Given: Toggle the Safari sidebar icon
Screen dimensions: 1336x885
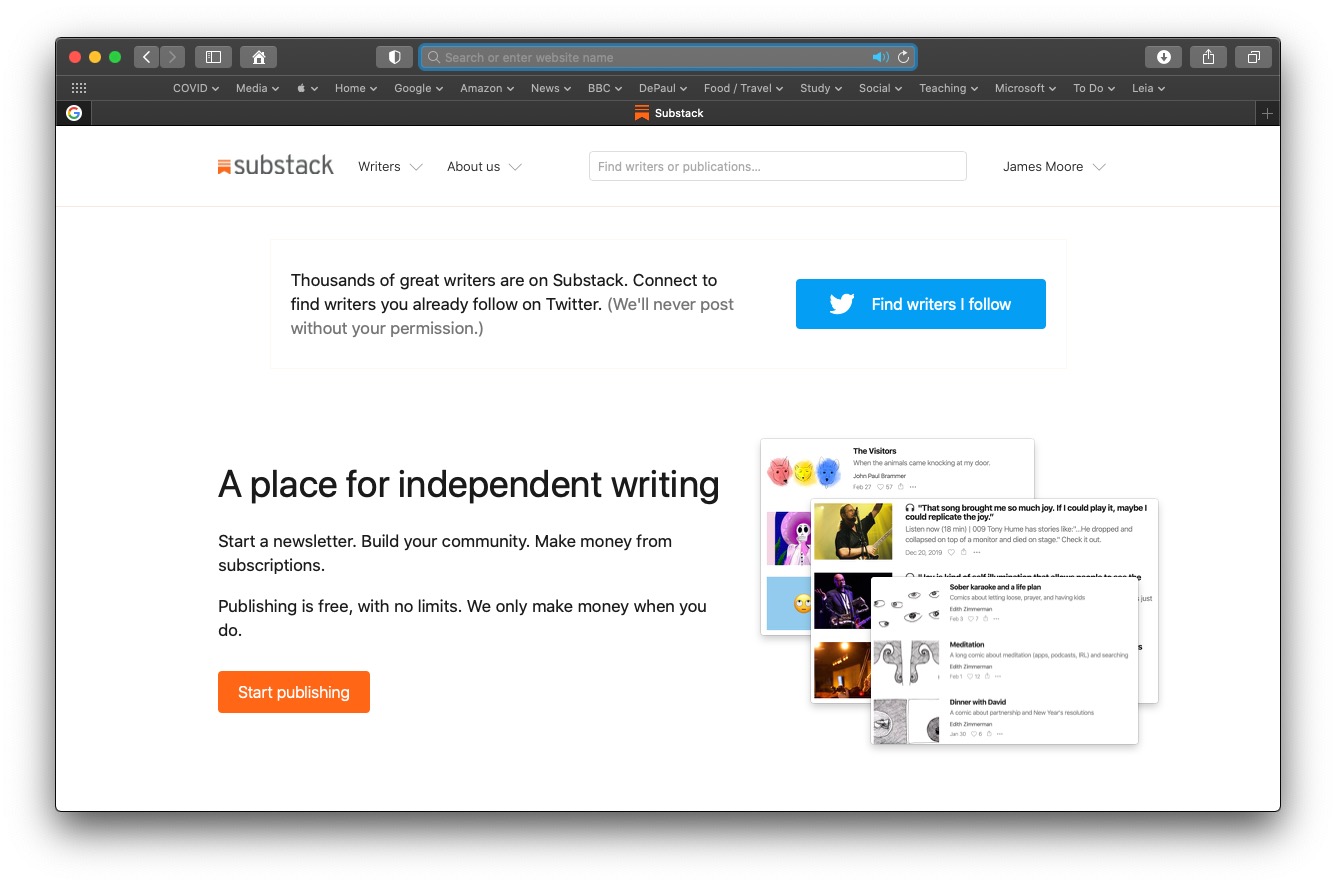Looking at the screenshot, I should pyautogui.click(x=213, y=57).
